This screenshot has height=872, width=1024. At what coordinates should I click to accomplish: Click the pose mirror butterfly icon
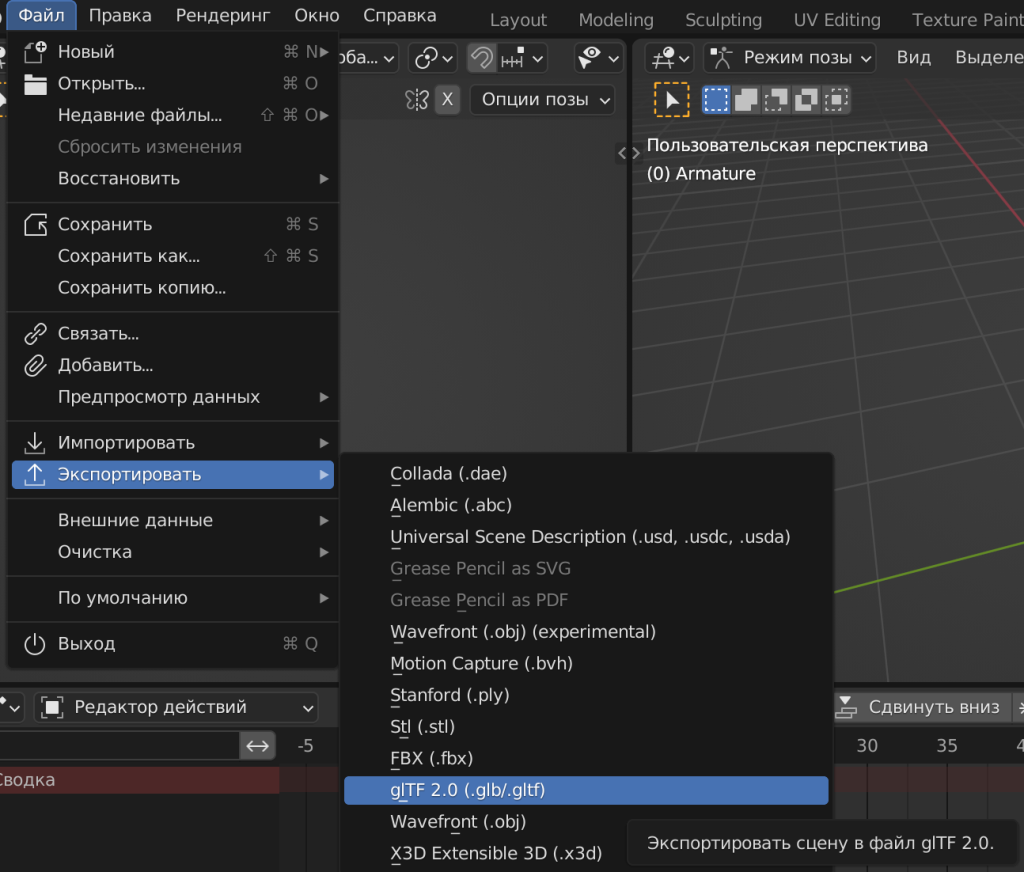[417, 100]
